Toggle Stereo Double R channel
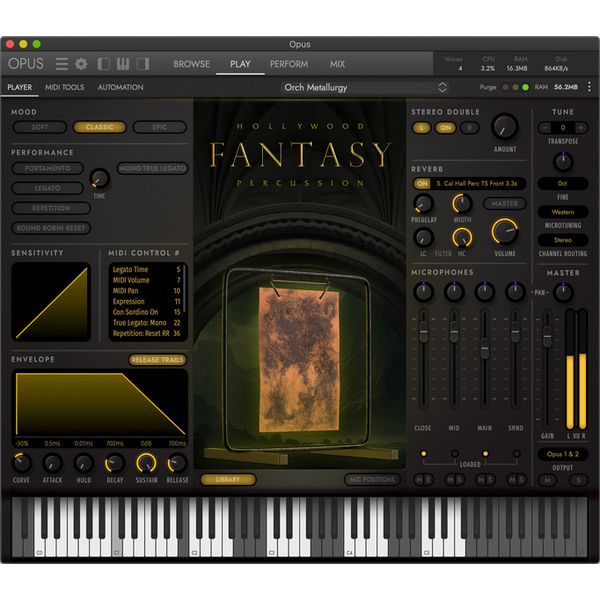Screen dimensions: 600x600 pos(470,128)
